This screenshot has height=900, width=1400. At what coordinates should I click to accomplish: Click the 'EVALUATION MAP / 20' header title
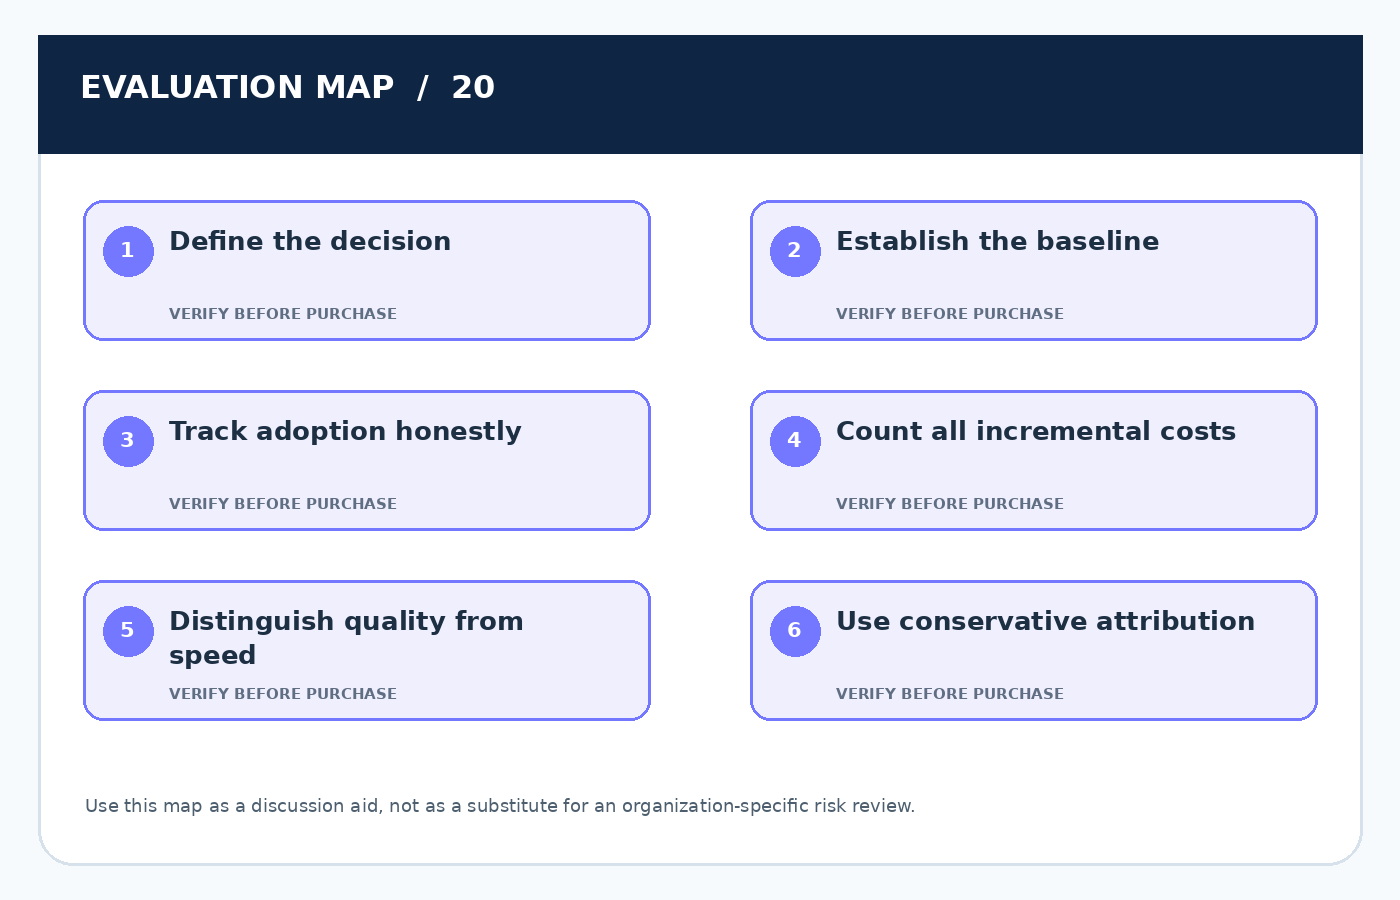[288, 87]
